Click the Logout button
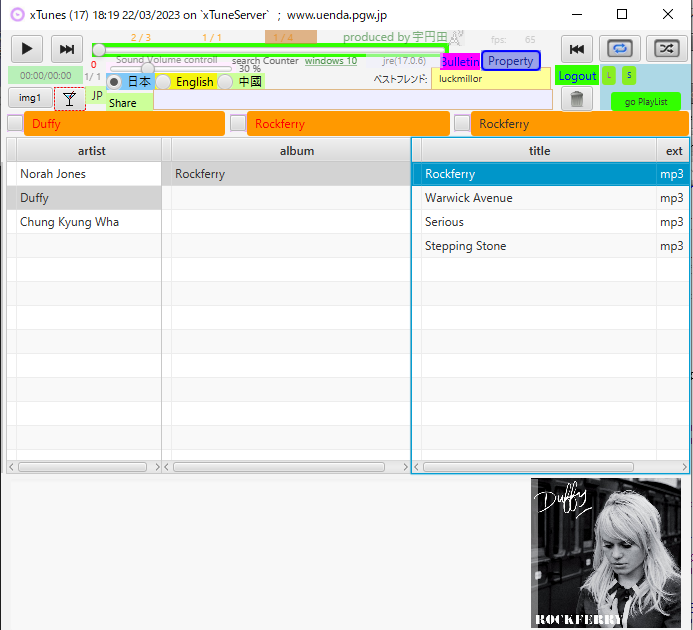 coord(577,76)
